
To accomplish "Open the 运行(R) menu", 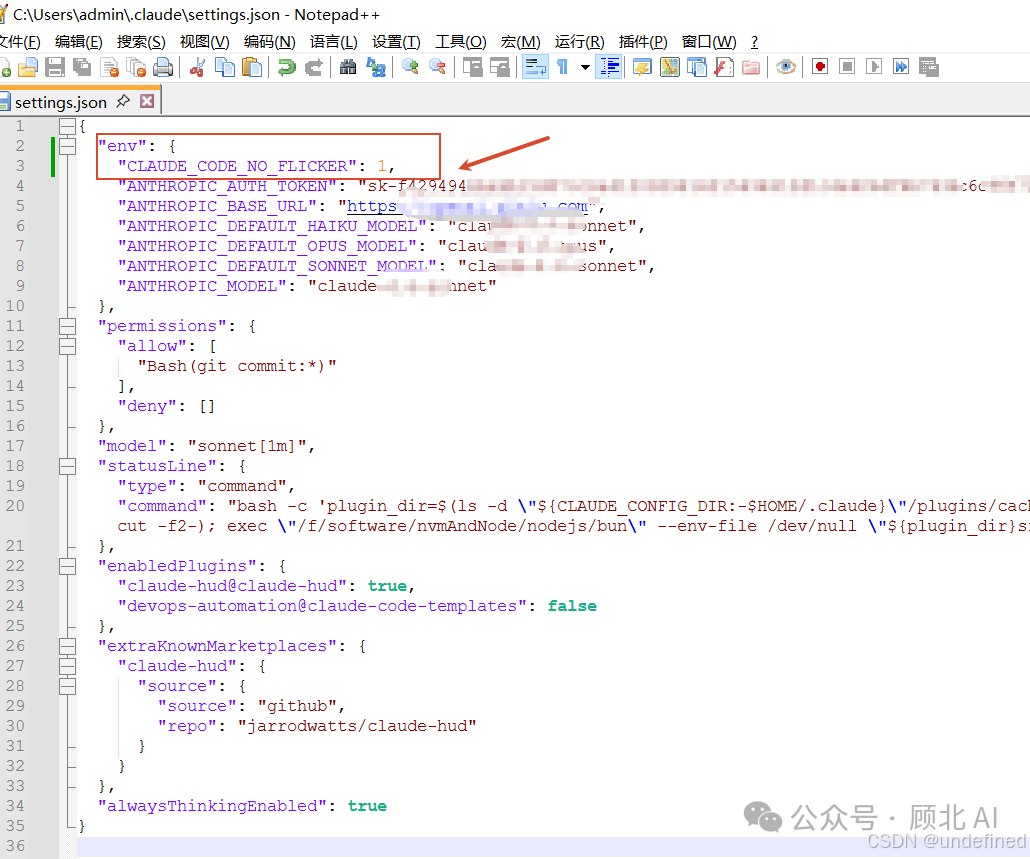I will point(579,42).
